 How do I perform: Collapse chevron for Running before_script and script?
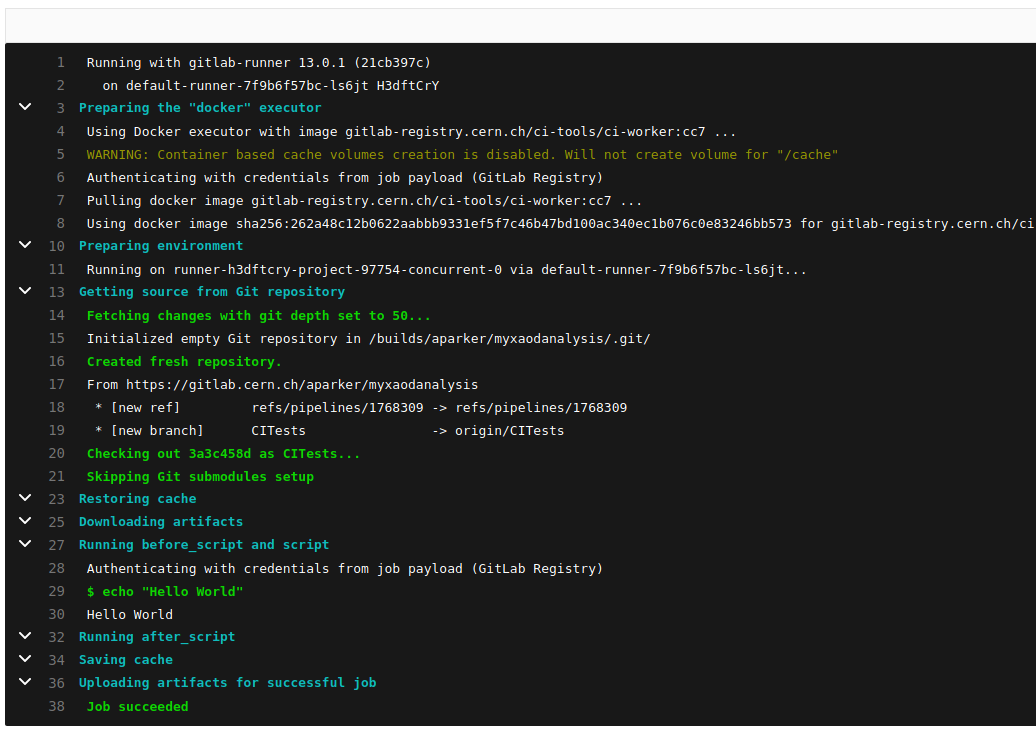point(25,544)
